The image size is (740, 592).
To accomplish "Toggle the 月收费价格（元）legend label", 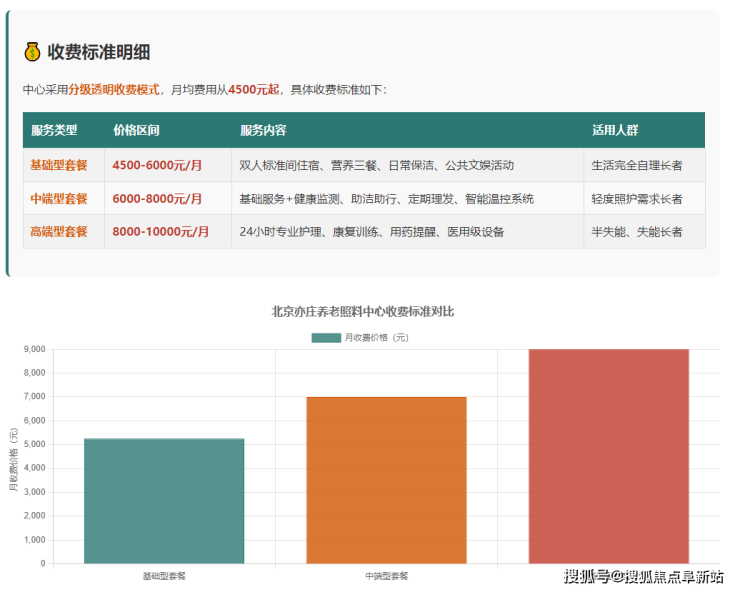I will tap(376, 337).
